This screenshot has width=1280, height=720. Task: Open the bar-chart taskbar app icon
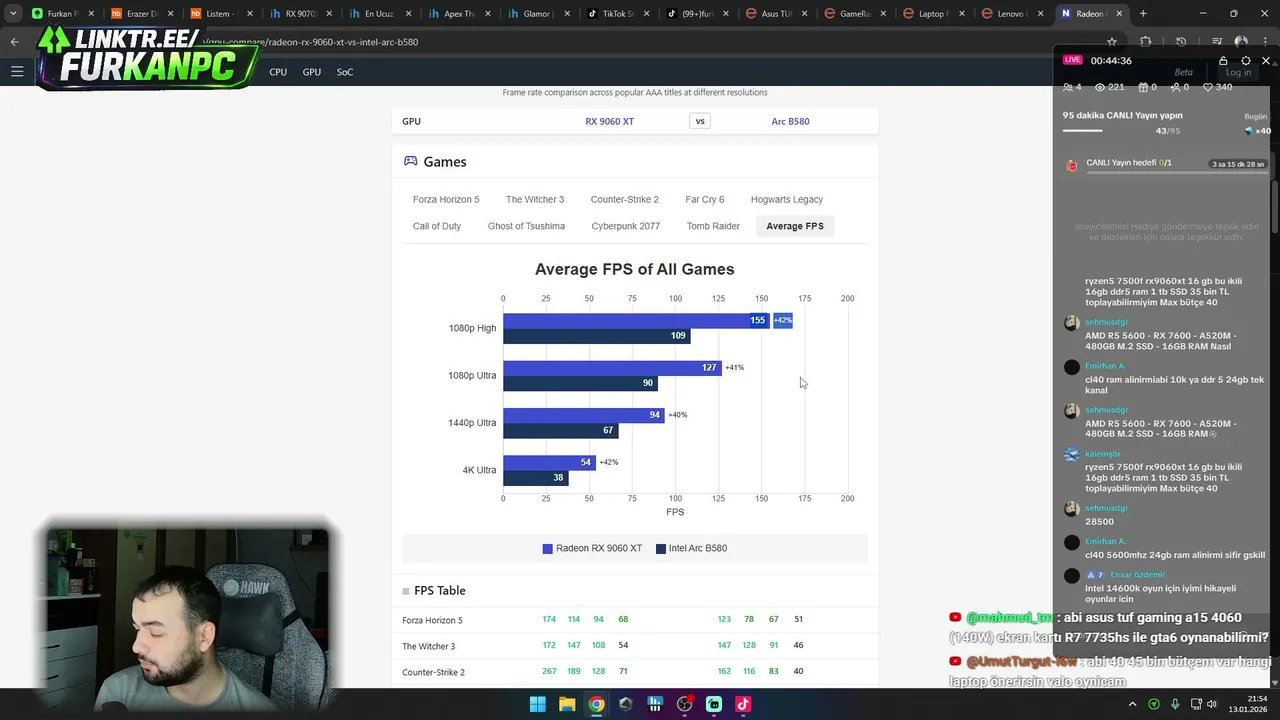point(655,704)
